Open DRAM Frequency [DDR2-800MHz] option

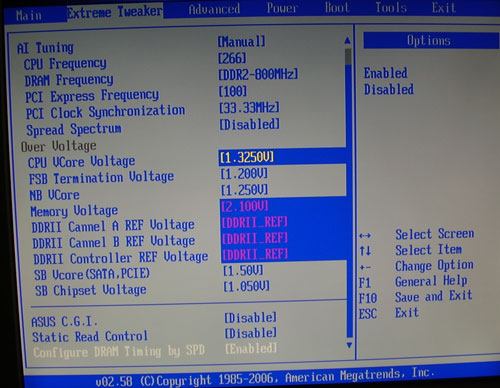(258, 74)
